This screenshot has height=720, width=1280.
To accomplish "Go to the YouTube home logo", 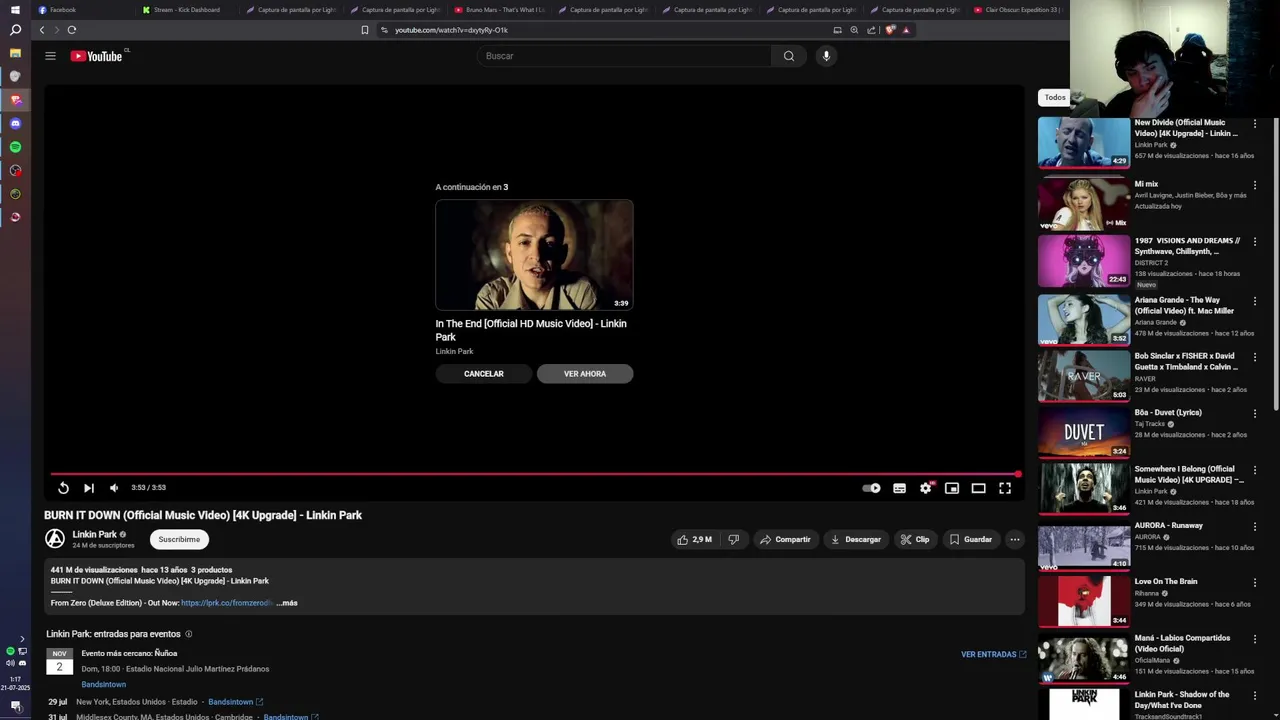I will click(97, 56).
